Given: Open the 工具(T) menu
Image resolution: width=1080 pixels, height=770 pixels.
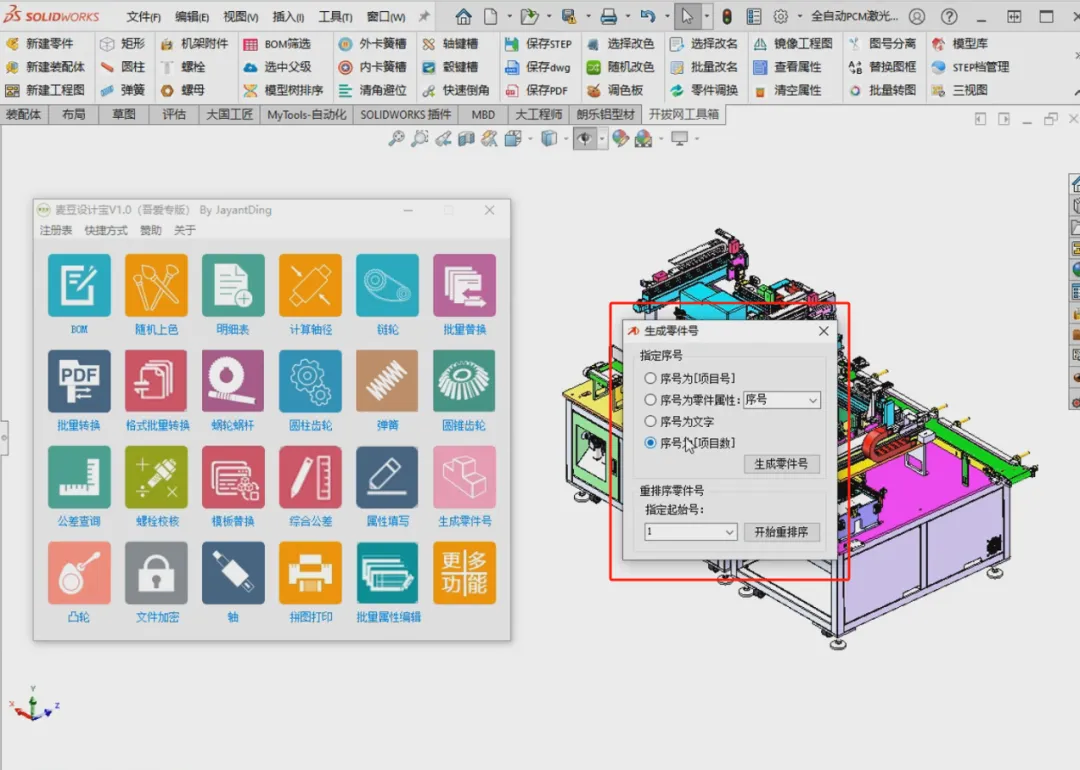Looking at the screenshot, I should [335, 16].
